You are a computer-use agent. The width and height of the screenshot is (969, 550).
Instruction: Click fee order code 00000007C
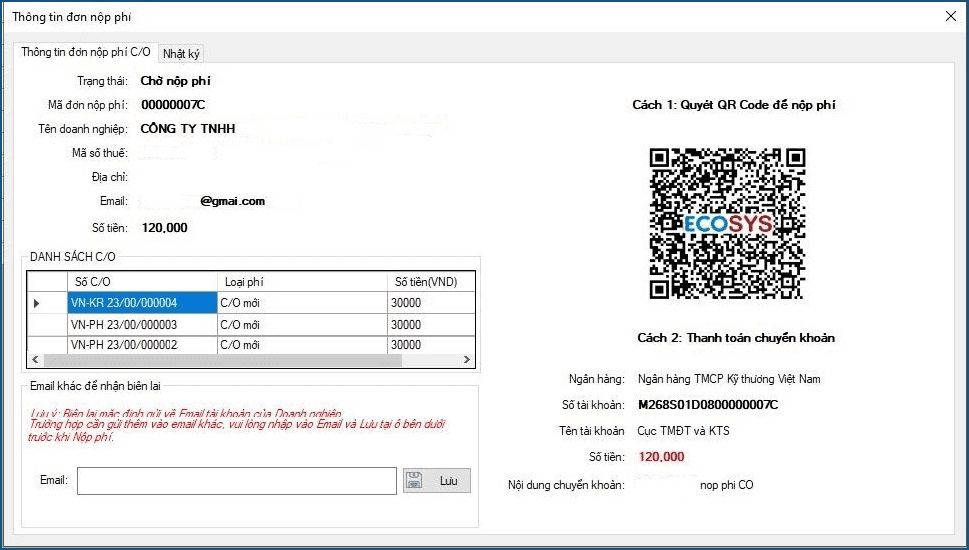173,105
